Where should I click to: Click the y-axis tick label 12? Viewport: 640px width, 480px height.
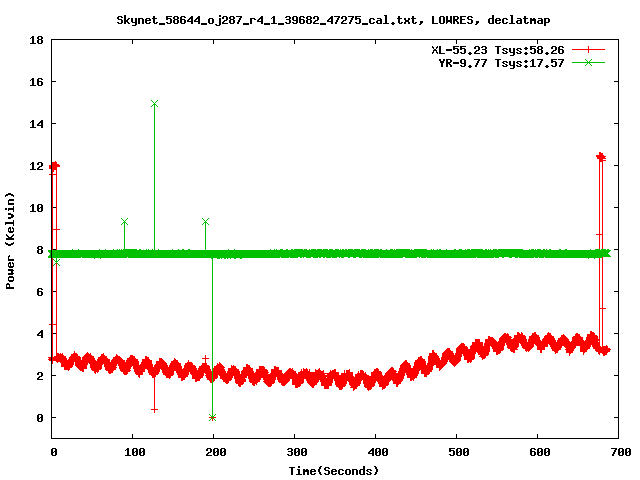coord(36,166)
